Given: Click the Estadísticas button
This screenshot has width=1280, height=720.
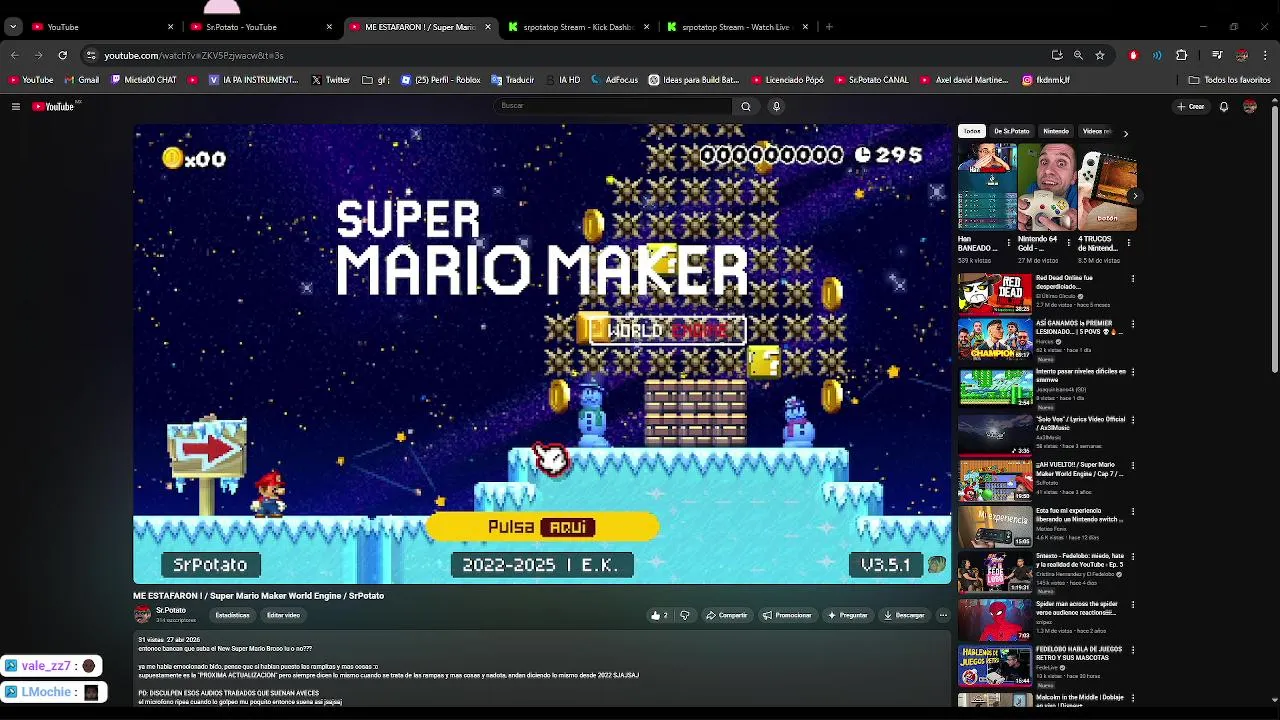Looking at the screenshot, I should coord(232,615).
